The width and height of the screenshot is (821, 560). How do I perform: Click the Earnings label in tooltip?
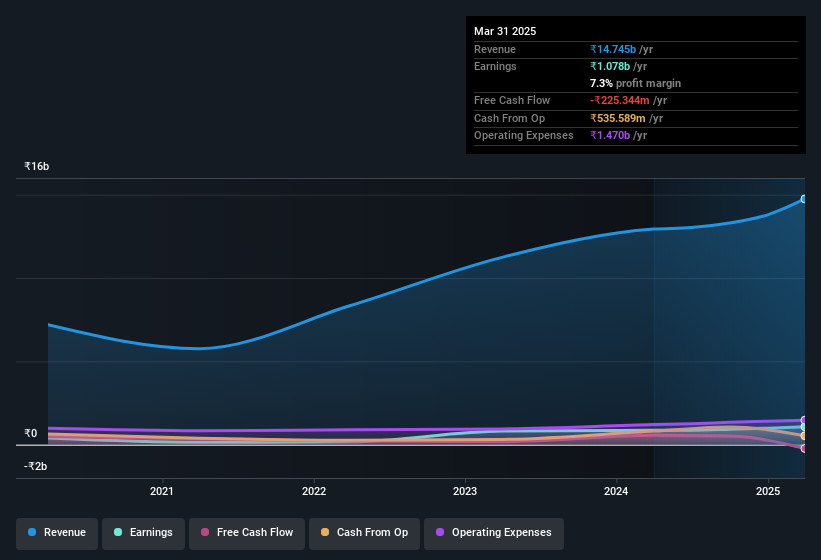pyautogui.click(x=495, y=66)
